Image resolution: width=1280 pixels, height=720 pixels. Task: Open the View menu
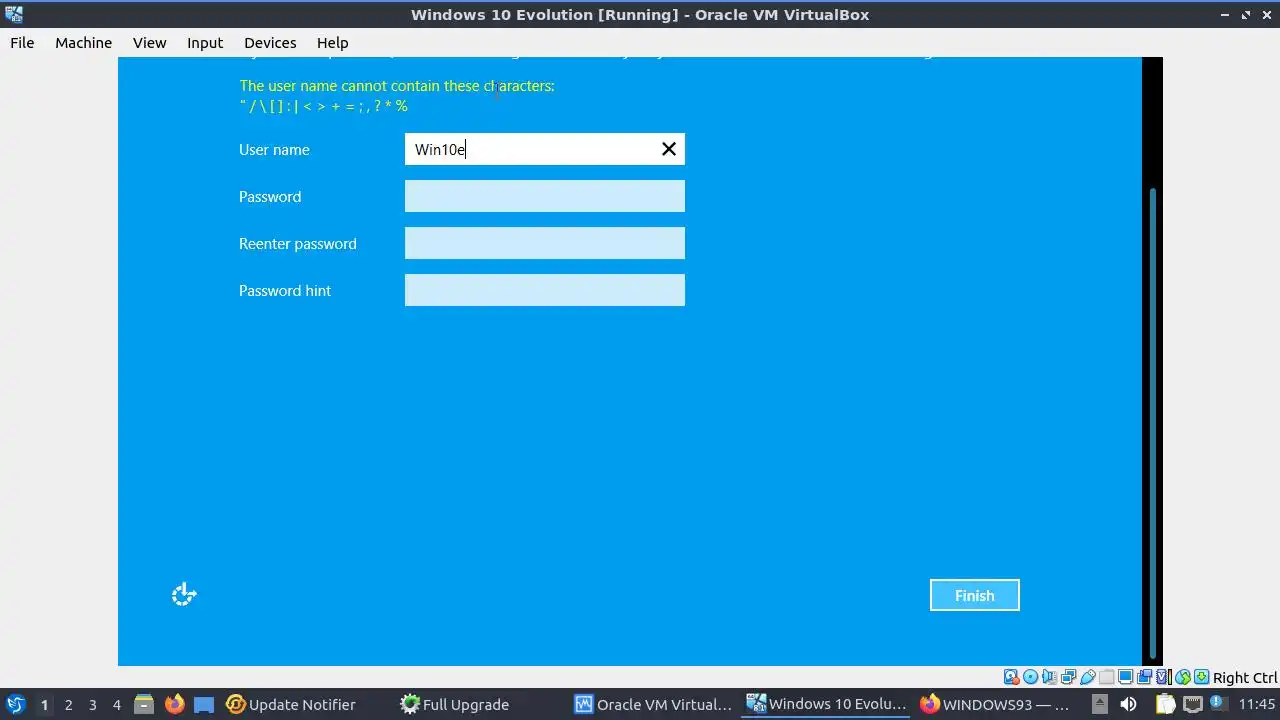point(149,42)
